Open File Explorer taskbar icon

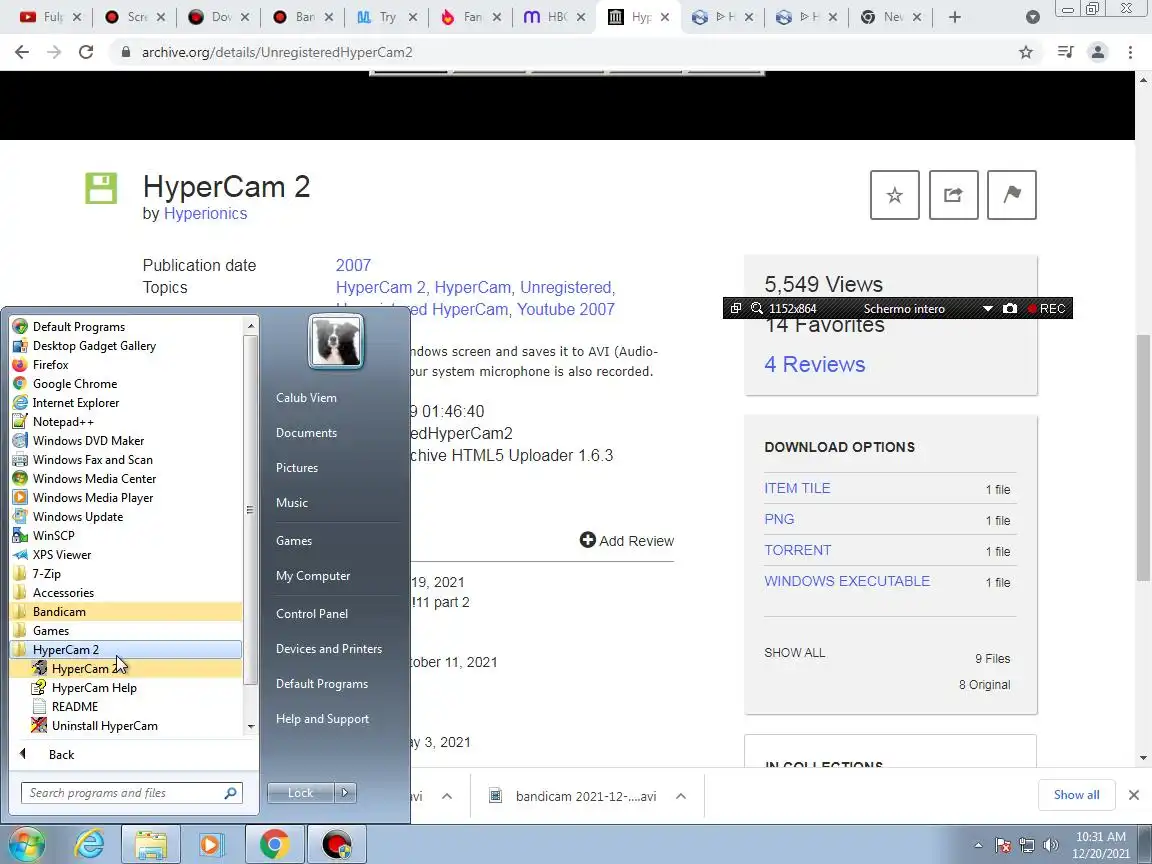coord(151,844)
